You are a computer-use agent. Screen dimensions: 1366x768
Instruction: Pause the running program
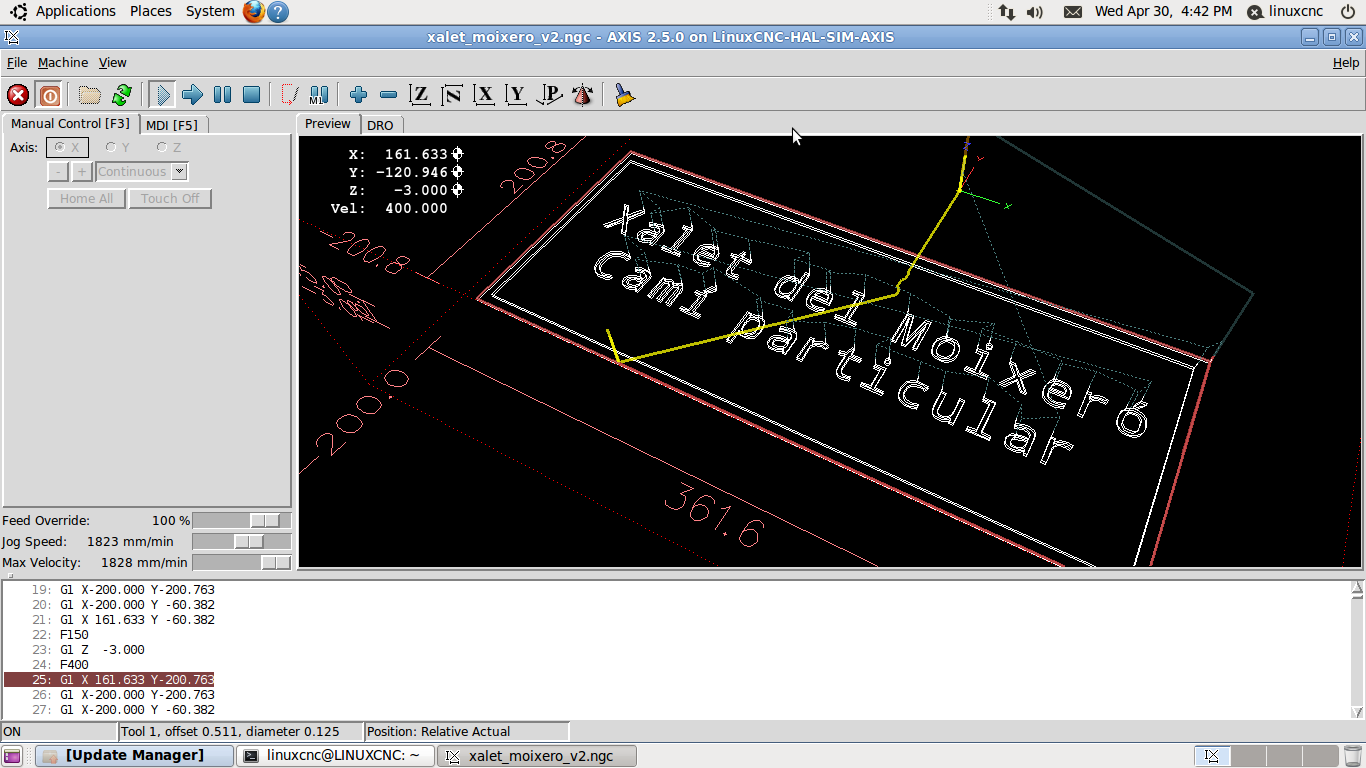222,95
